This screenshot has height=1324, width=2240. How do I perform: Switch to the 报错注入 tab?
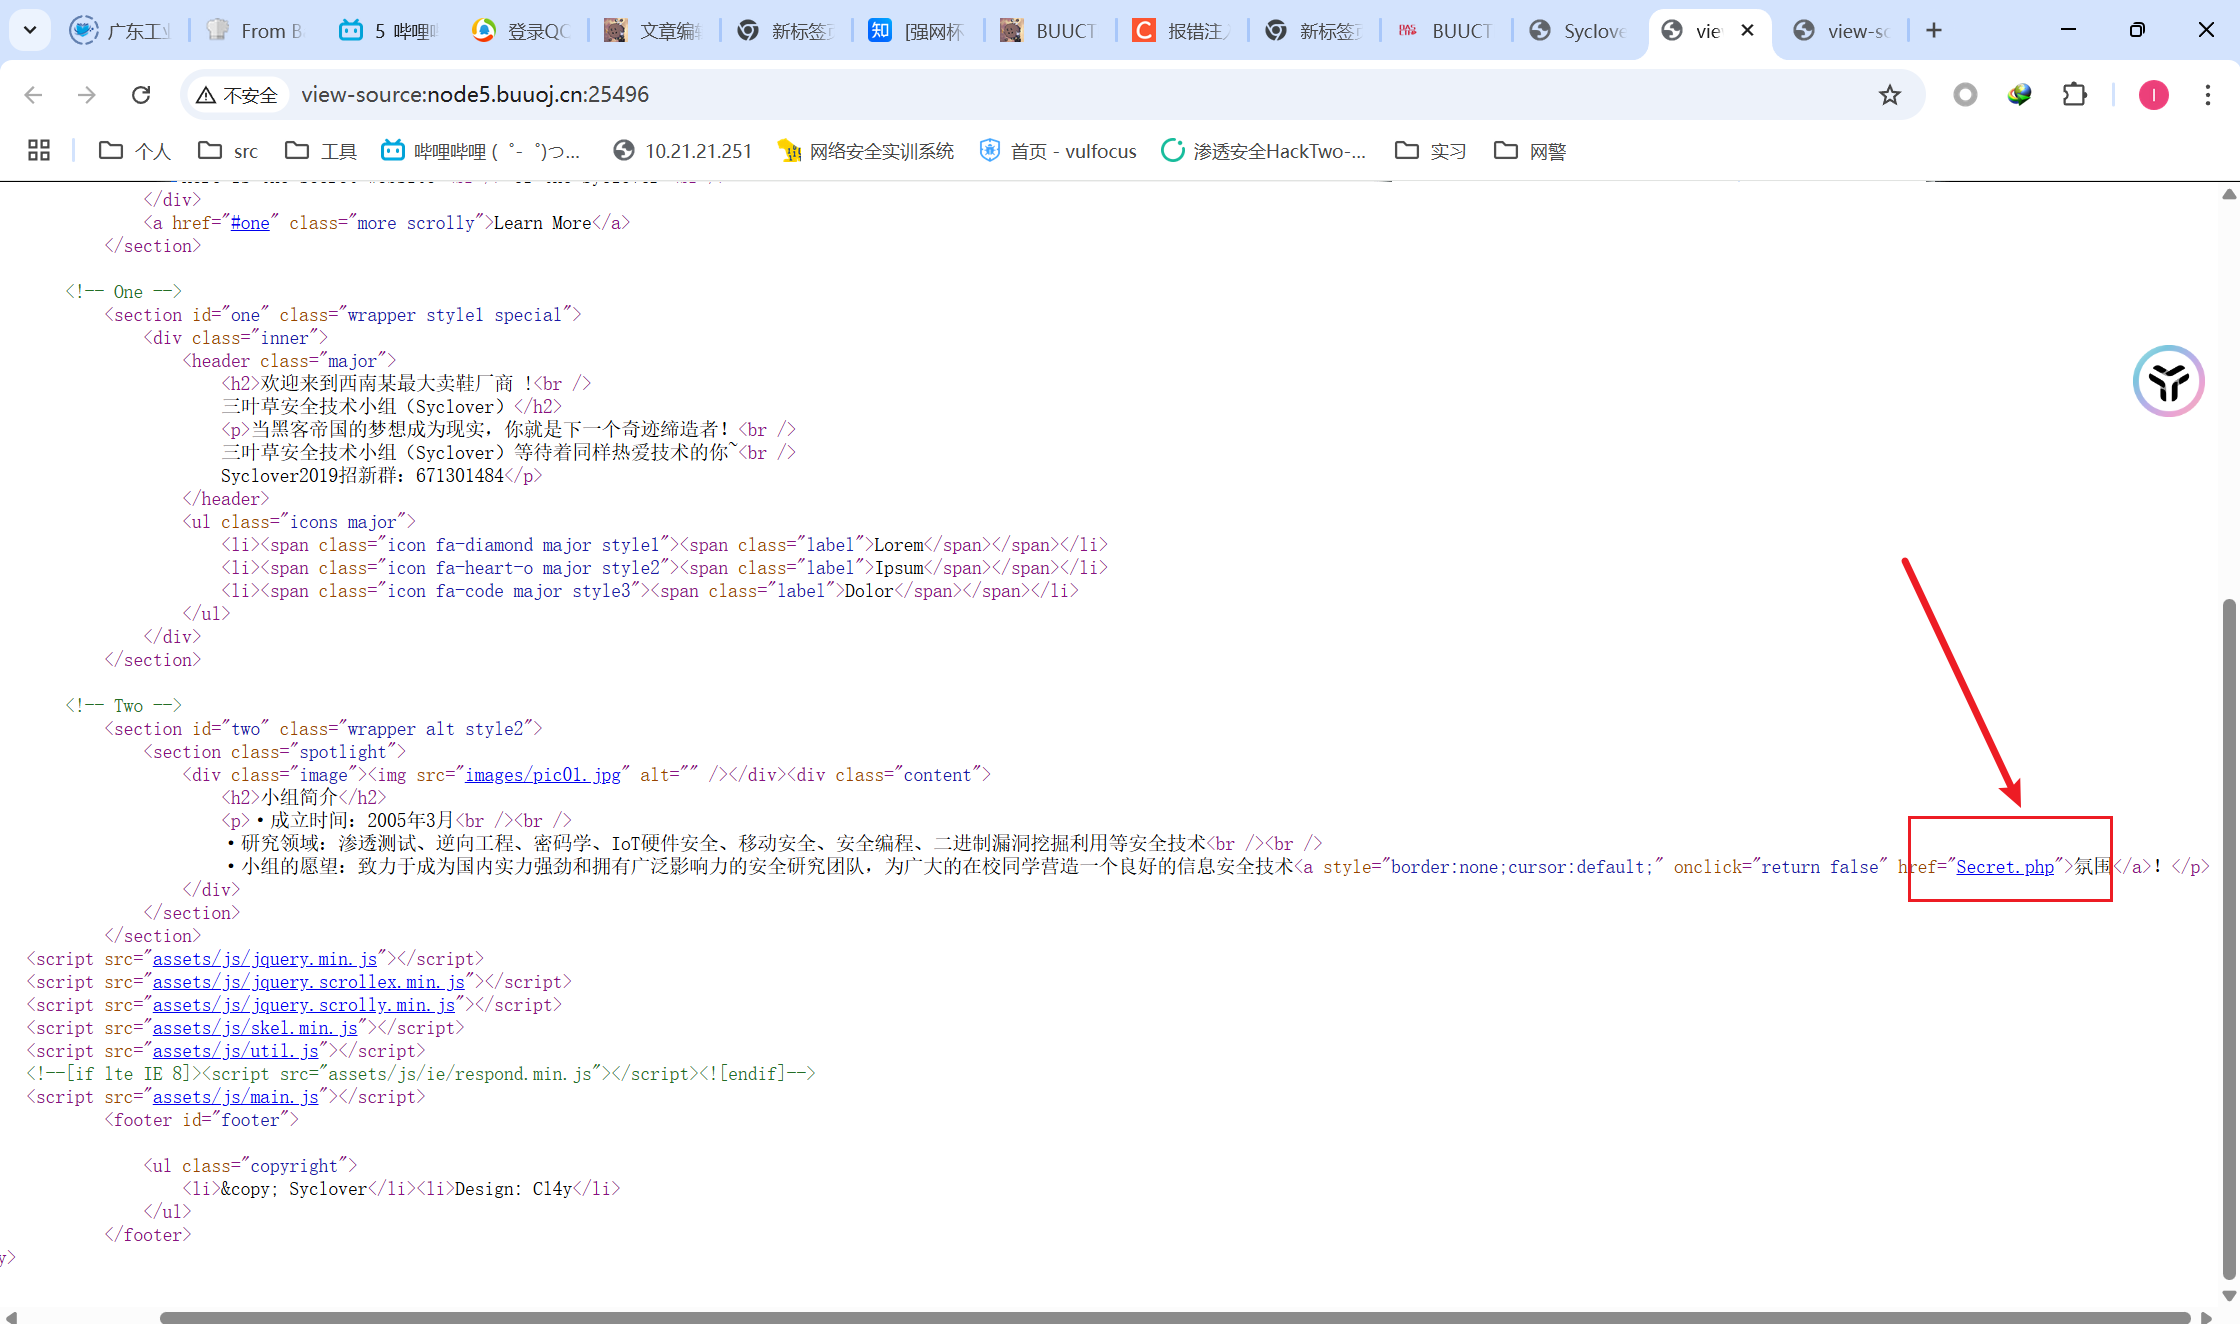point(1180,31)
